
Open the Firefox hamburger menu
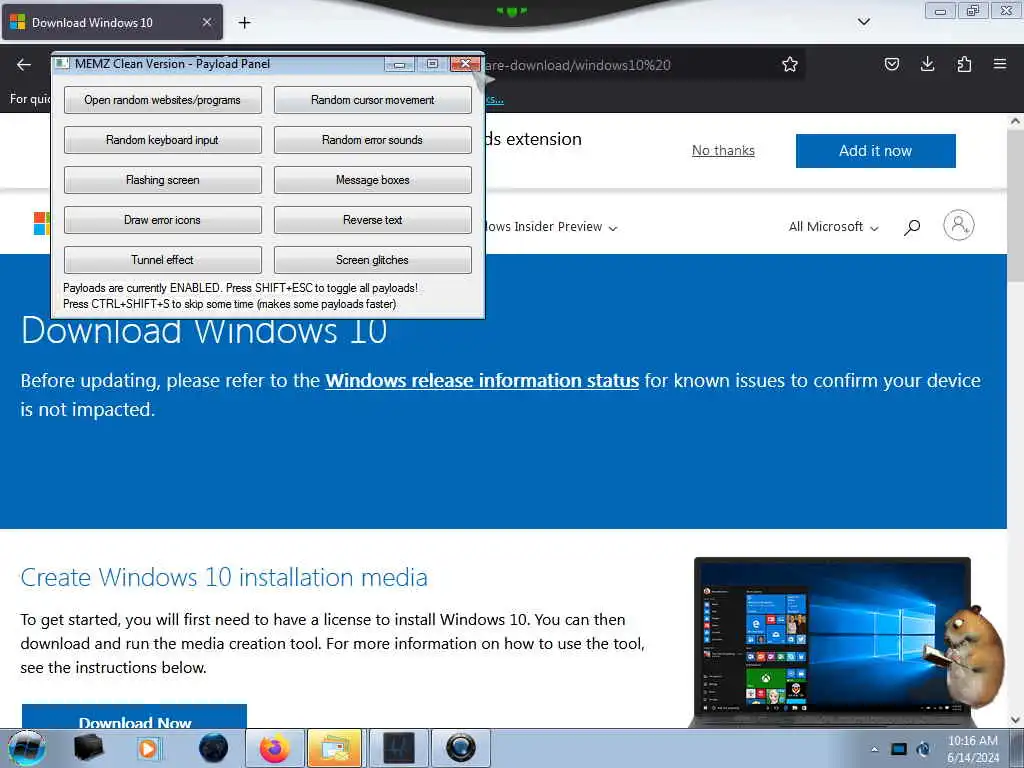coord(1000,64)
